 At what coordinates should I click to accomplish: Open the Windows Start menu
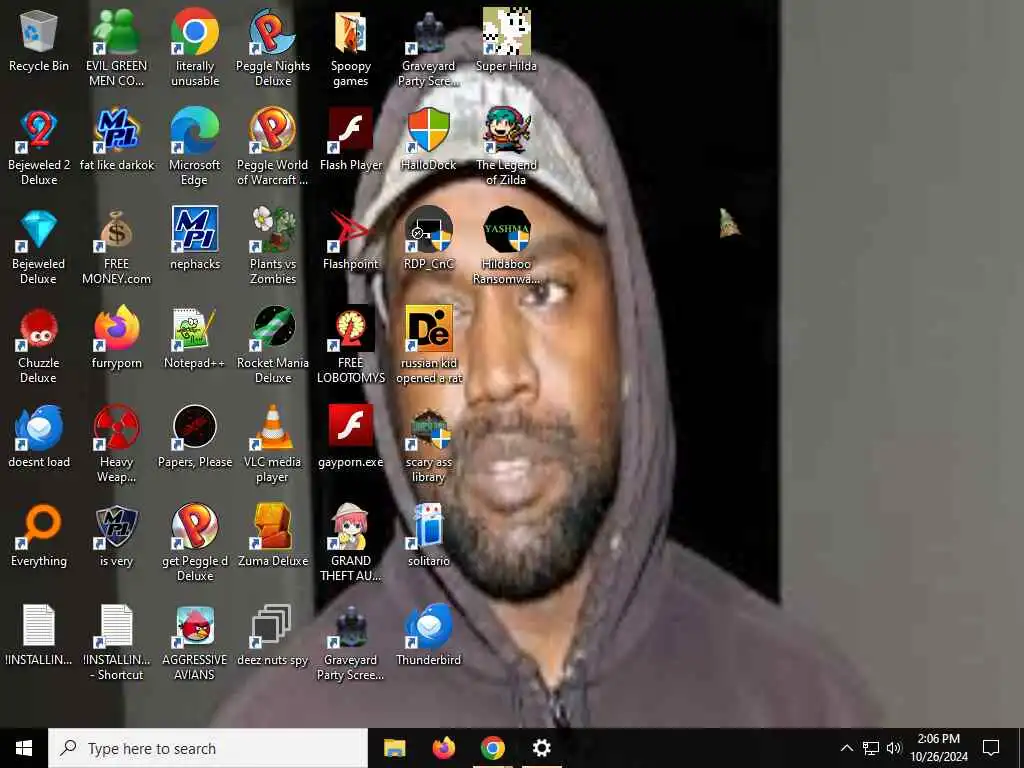tap(24, 748)
